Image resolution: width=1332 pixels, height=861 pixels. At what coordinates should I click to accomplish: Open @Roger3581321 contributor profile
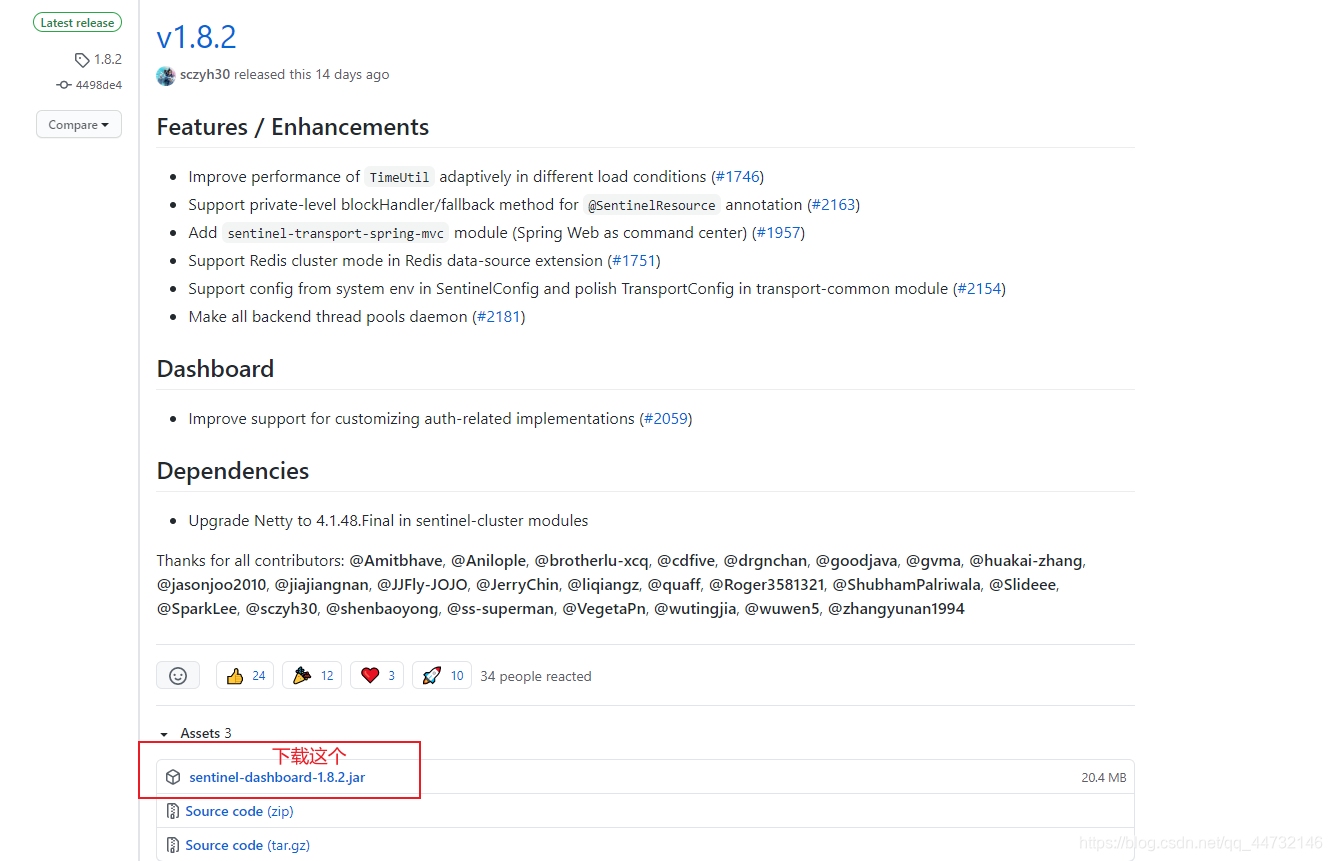click(x=767, y=585)
